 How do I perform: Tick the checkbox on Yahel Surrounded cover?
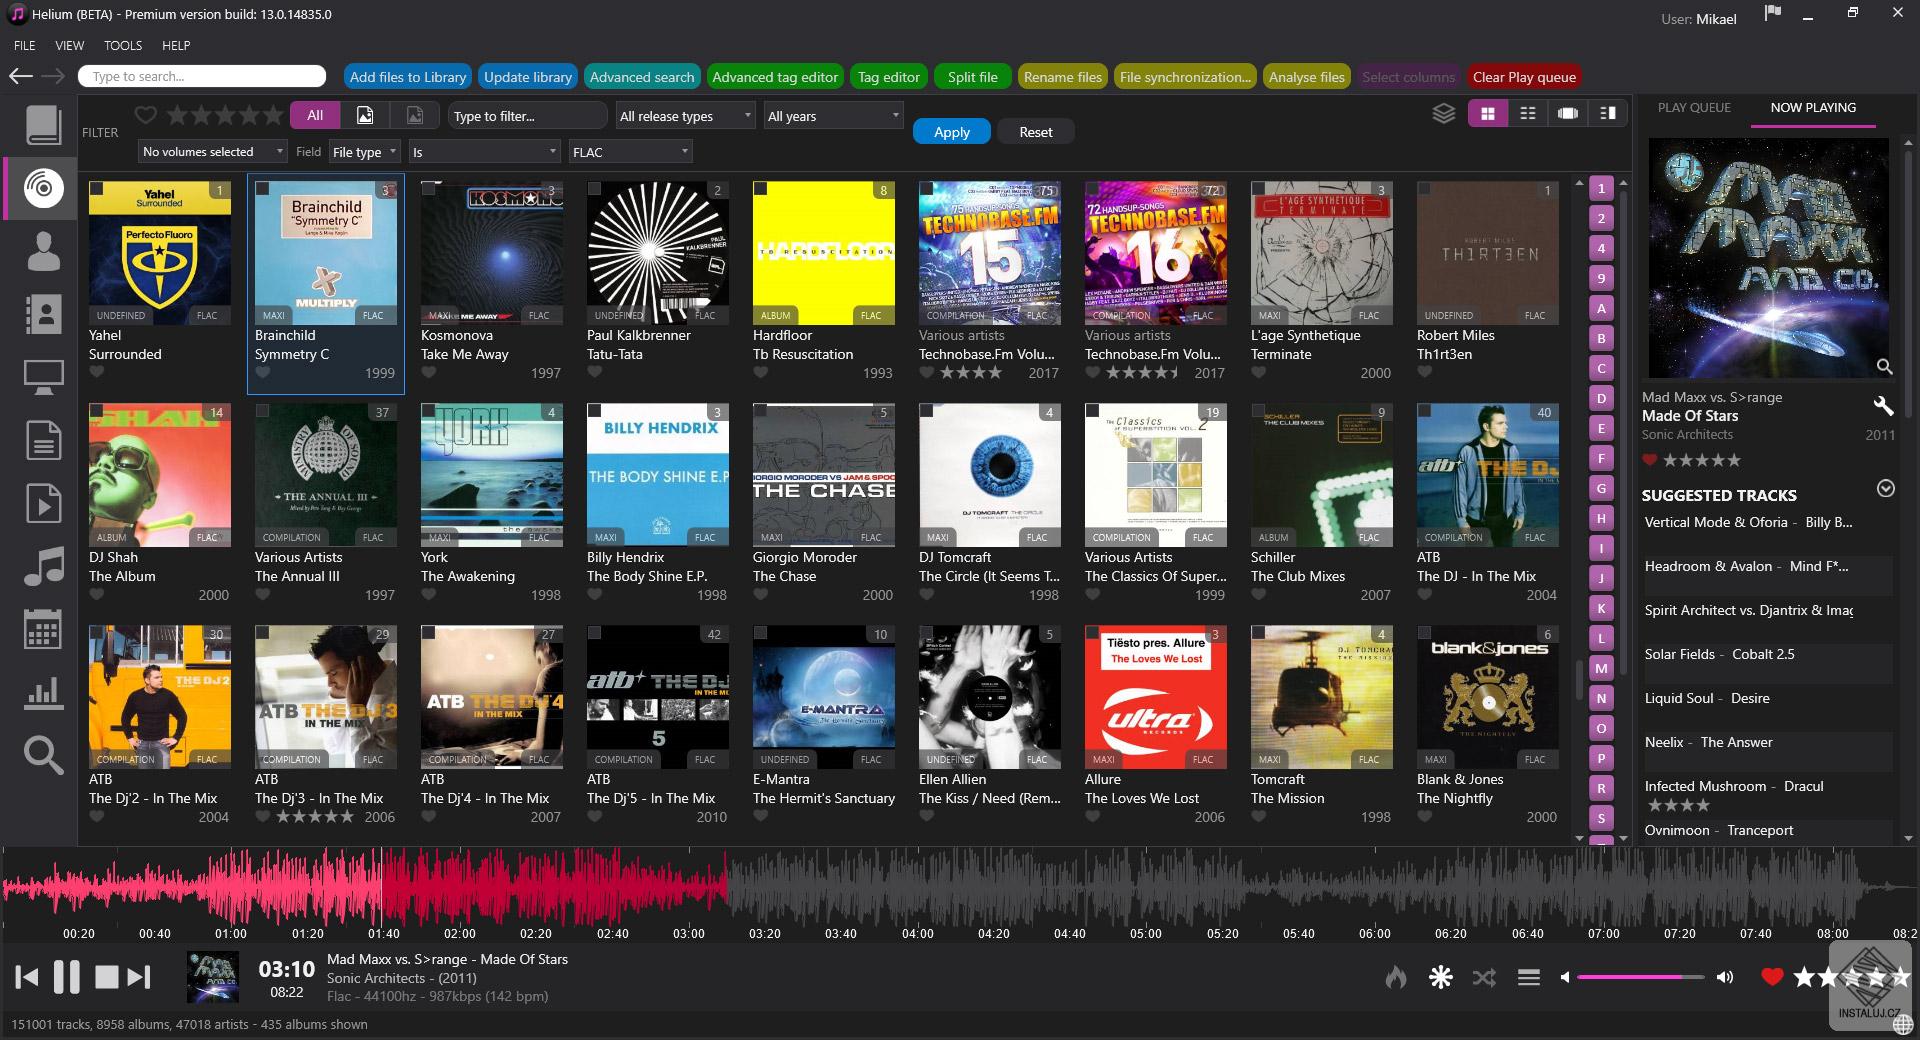click(x=97, y=189)
